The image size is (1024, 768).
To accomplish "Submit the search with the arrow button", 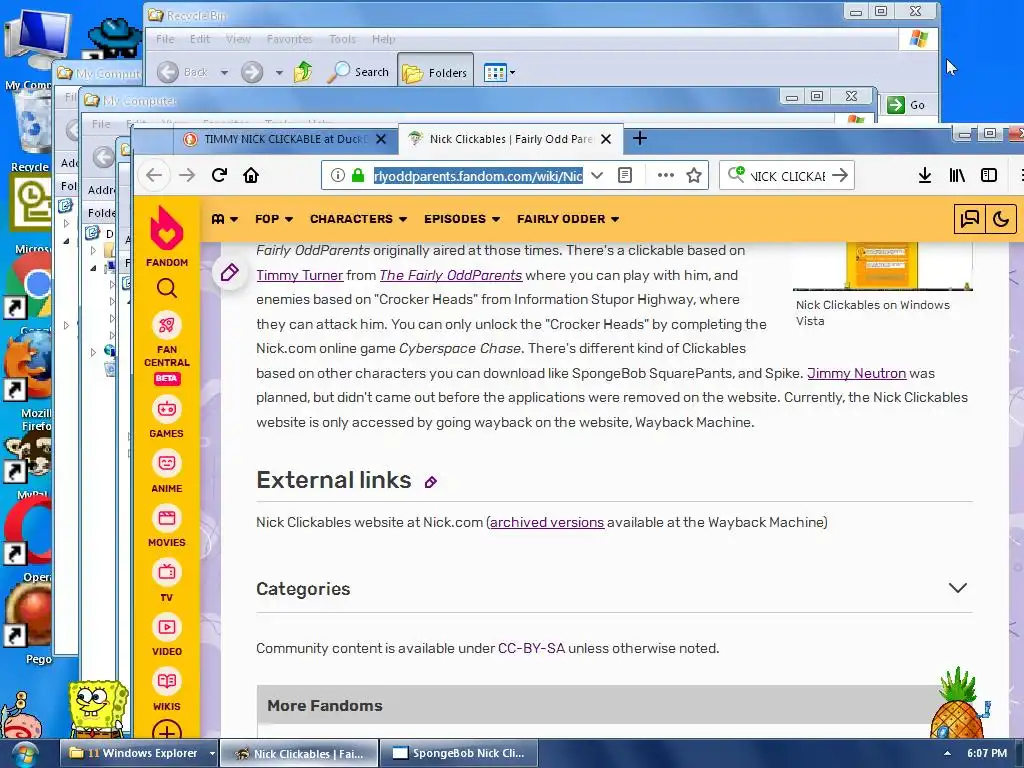I will (840, 175).
